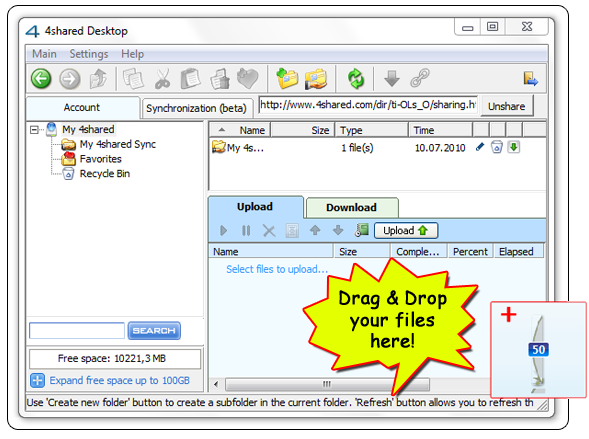Click the pencil edit icon in My 4s row

[x=480, y=147]
